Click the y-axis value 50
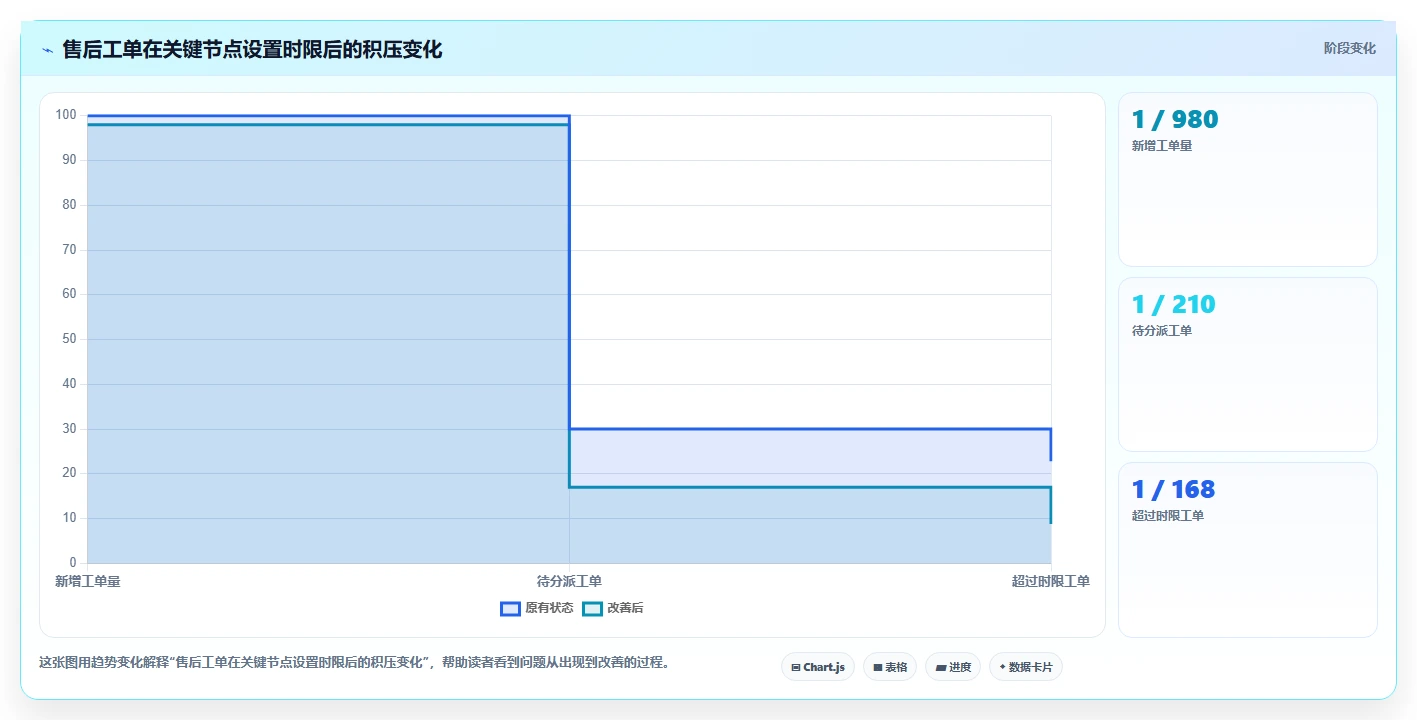 (69, 339)
